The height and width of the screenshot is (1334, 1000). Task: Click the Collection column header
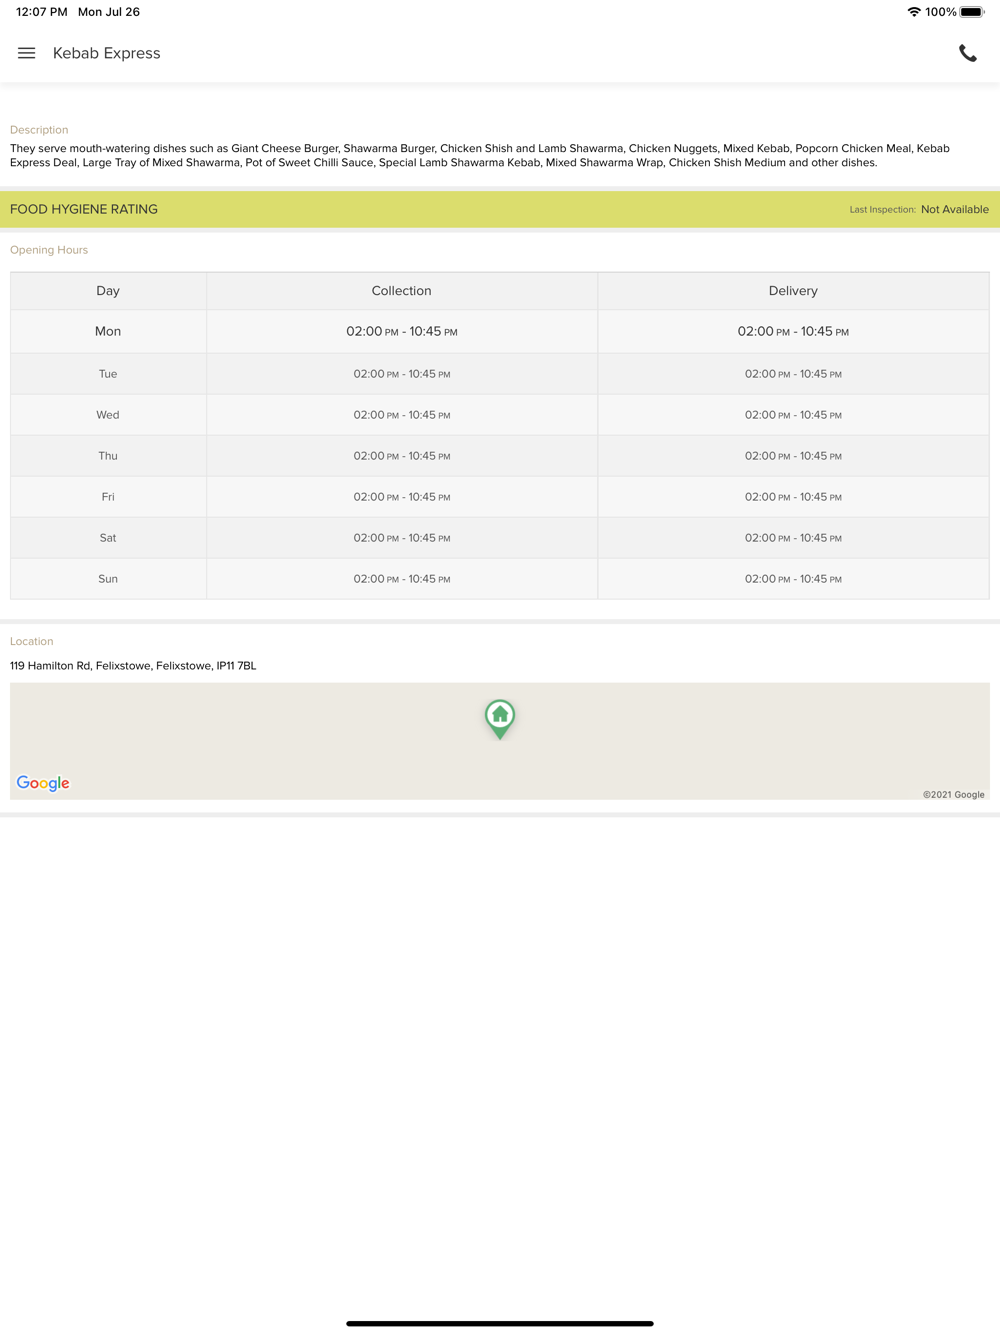(402, 291)
